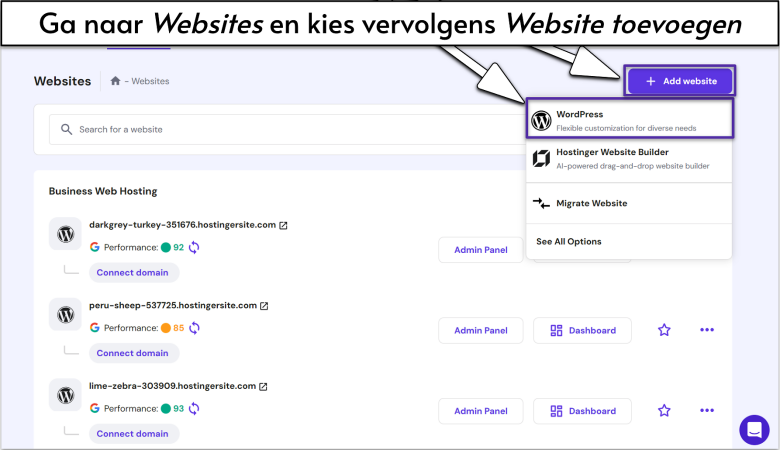Choose Hostinger Website Builder option
This screenshot has width=780, height=450.
pos(629,159)
